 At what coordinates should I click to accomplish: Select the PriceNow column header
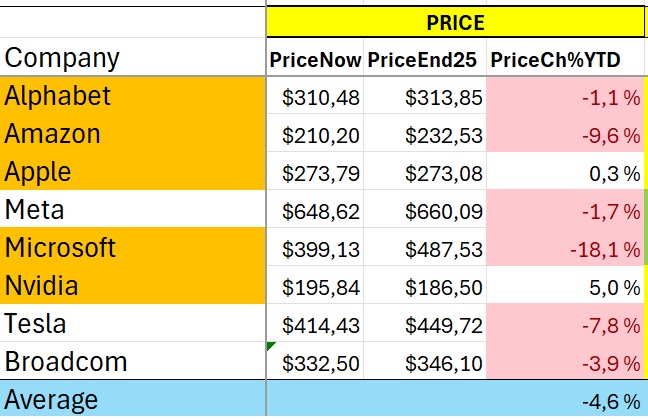[315, 60]
